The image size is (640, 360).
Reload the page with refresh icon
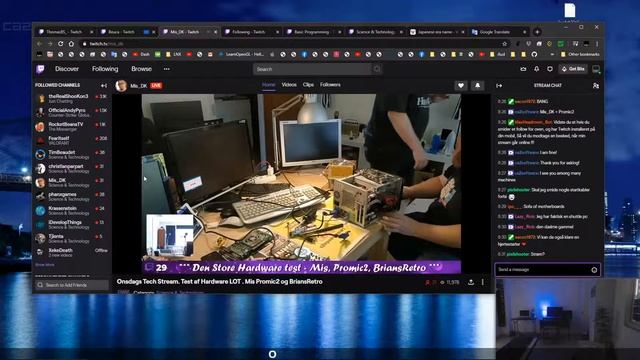pos(60,44)
